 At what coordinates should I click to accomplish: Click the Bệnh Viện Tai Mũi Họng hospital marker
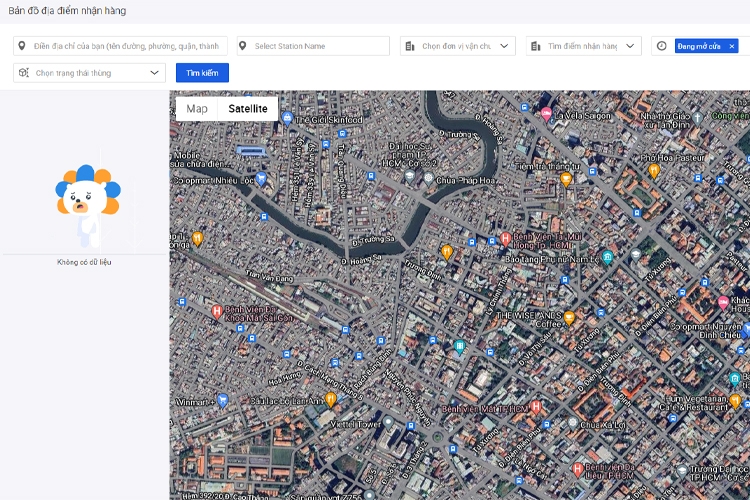pyautogui.click(x=506, y=240)
